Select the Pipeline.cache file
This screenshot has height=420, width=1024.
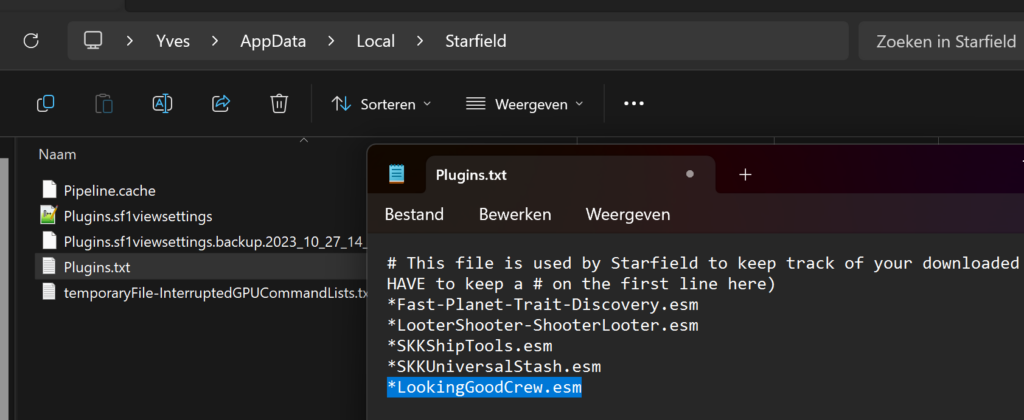tap(110, 191)
